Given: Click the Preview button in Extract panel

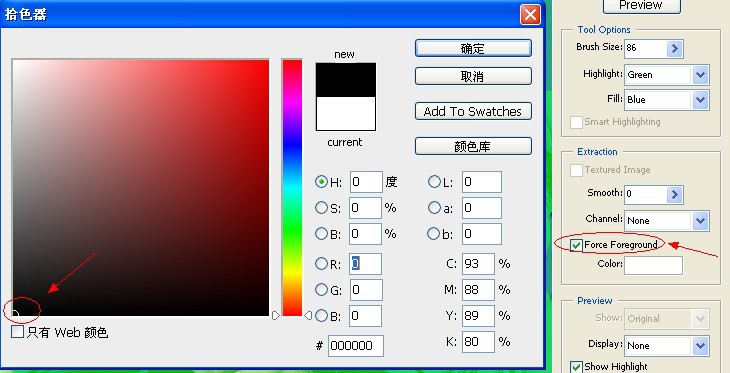Looking at the screenshot, I should pyautogui.click(x=641, y=6).
